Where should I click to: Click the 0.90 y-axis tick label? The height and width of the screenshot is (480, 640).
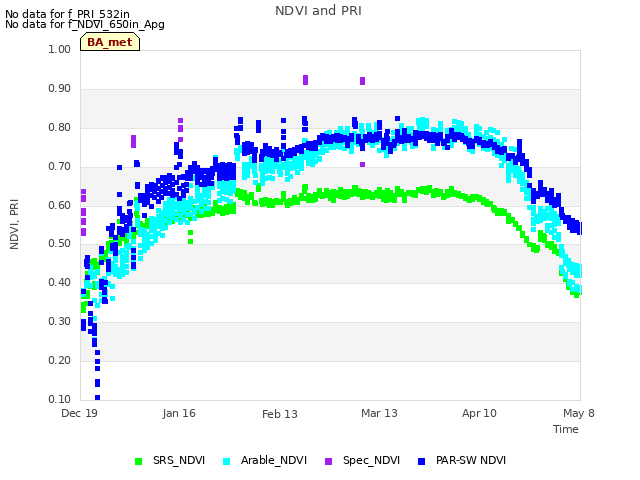click(60, 89)
